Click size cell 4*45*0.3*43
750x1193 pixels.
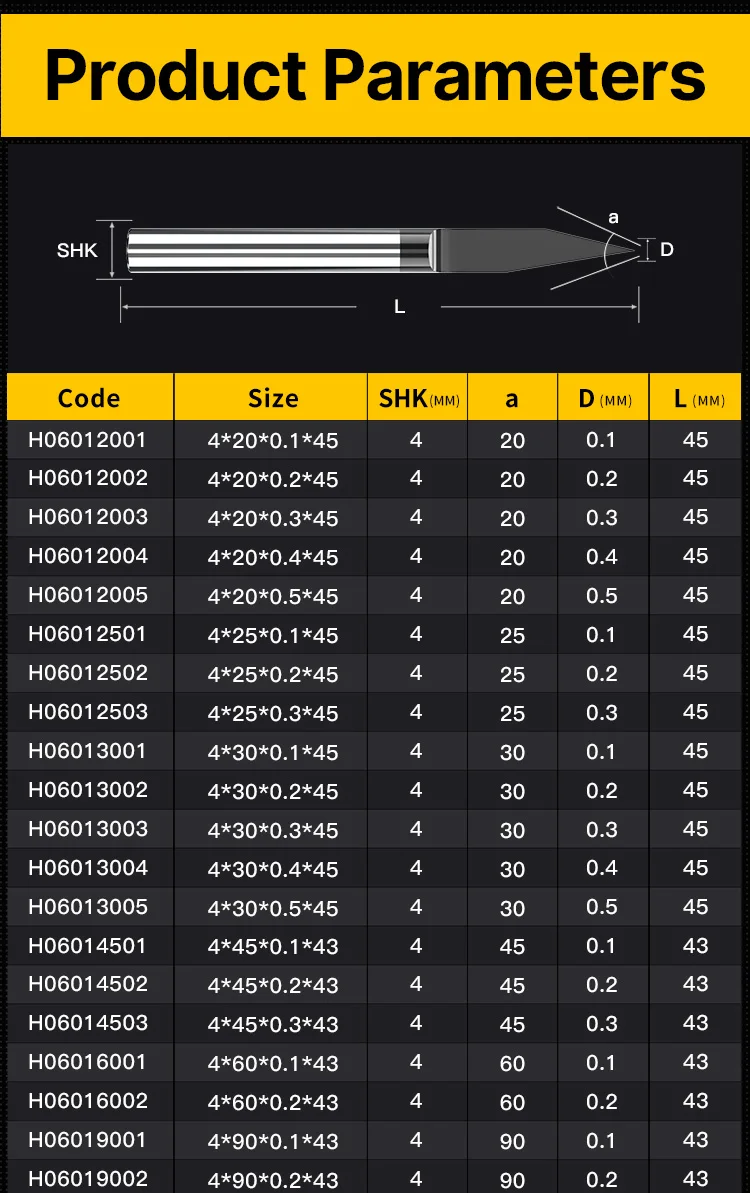[x=273, y=1024]
